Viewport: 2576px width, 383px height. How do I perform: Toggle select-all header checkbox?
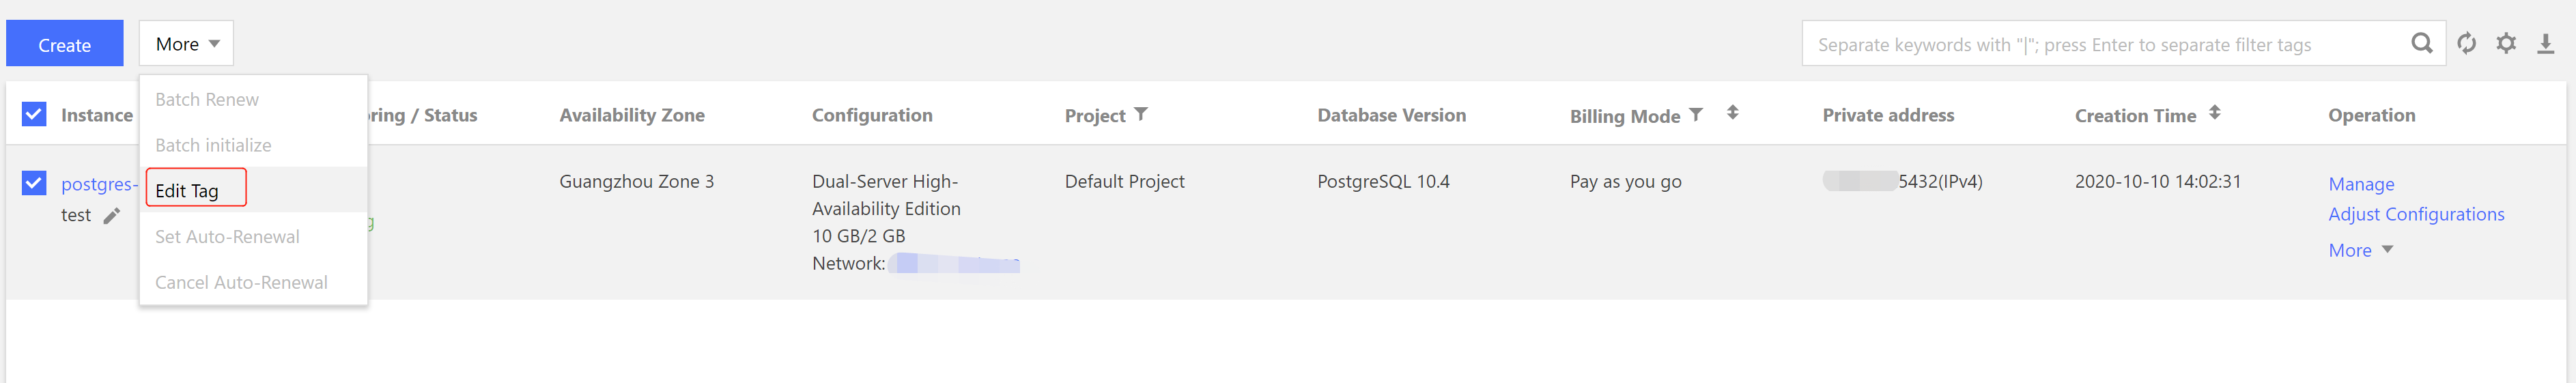[x=34, y=114]
